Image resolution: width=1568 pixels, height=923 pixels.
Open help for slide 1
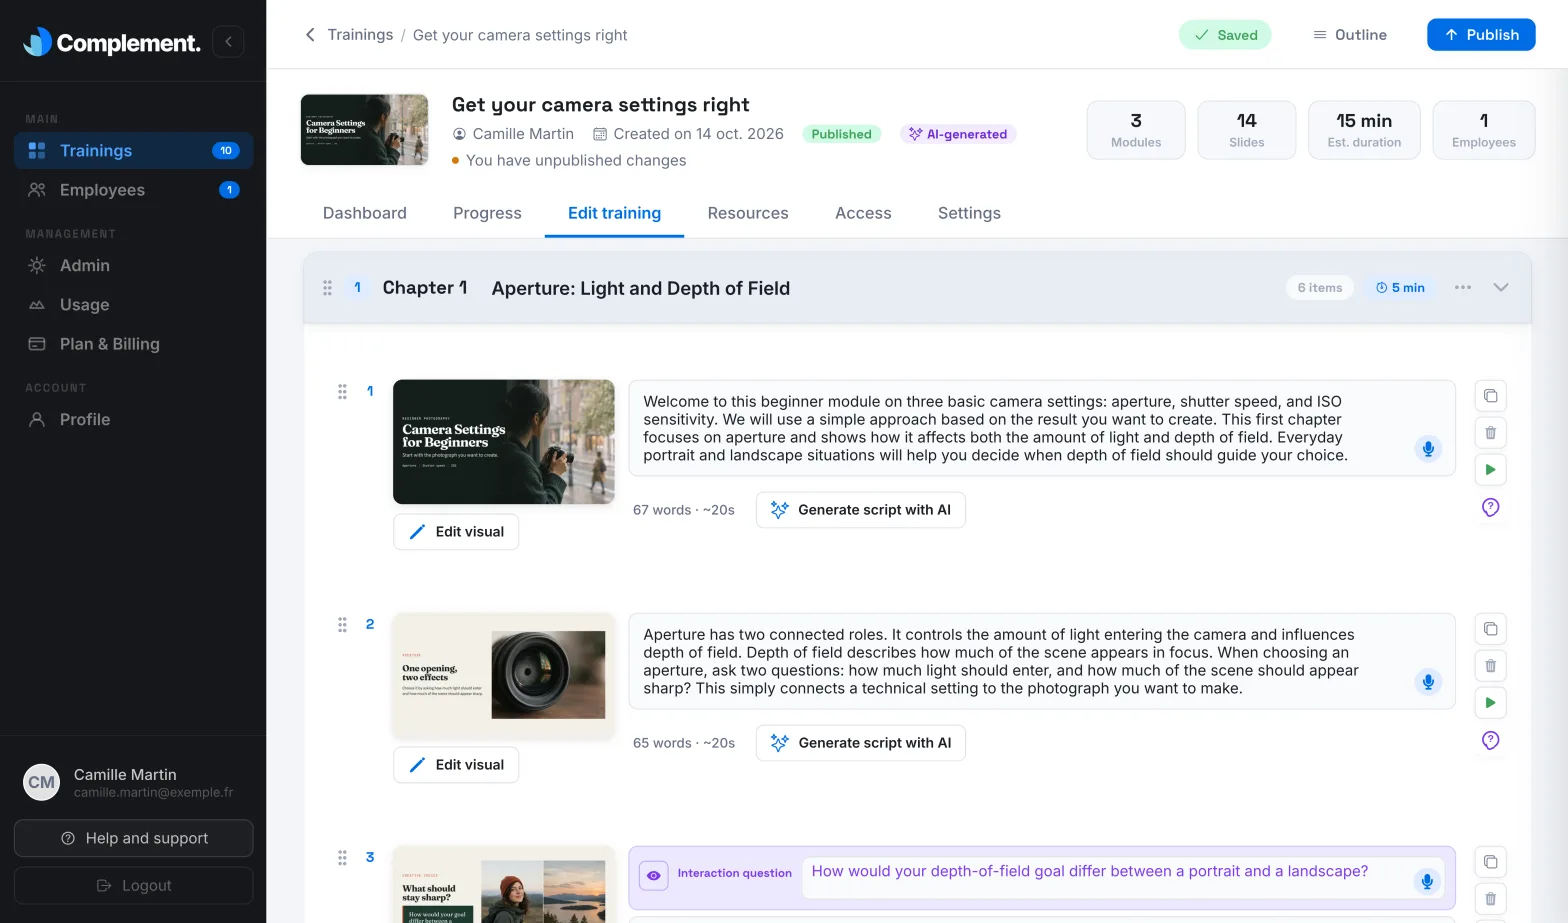coord(1490,507)
